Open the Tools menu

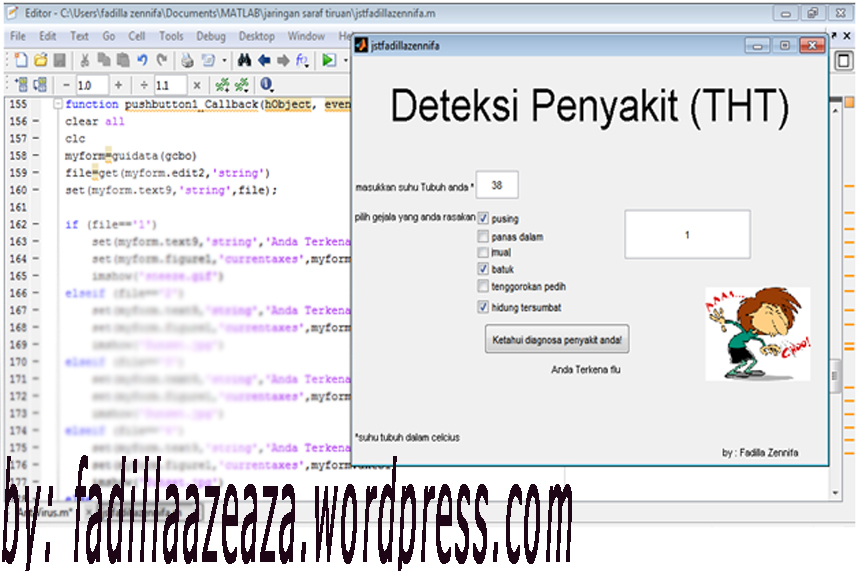(171, 36)
